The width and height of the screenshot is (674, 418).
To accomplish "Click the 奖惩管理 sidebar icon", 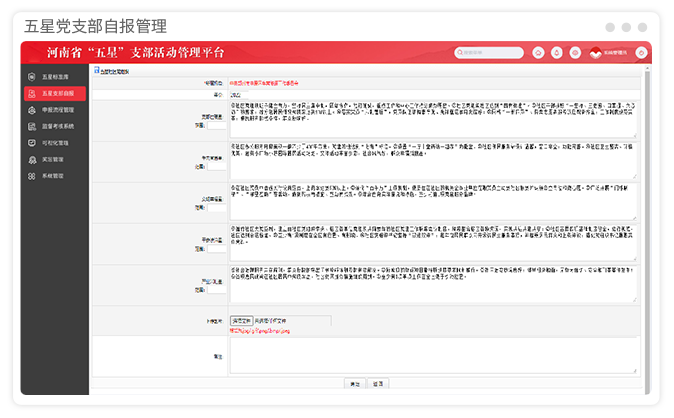I will tap(33, 159).
